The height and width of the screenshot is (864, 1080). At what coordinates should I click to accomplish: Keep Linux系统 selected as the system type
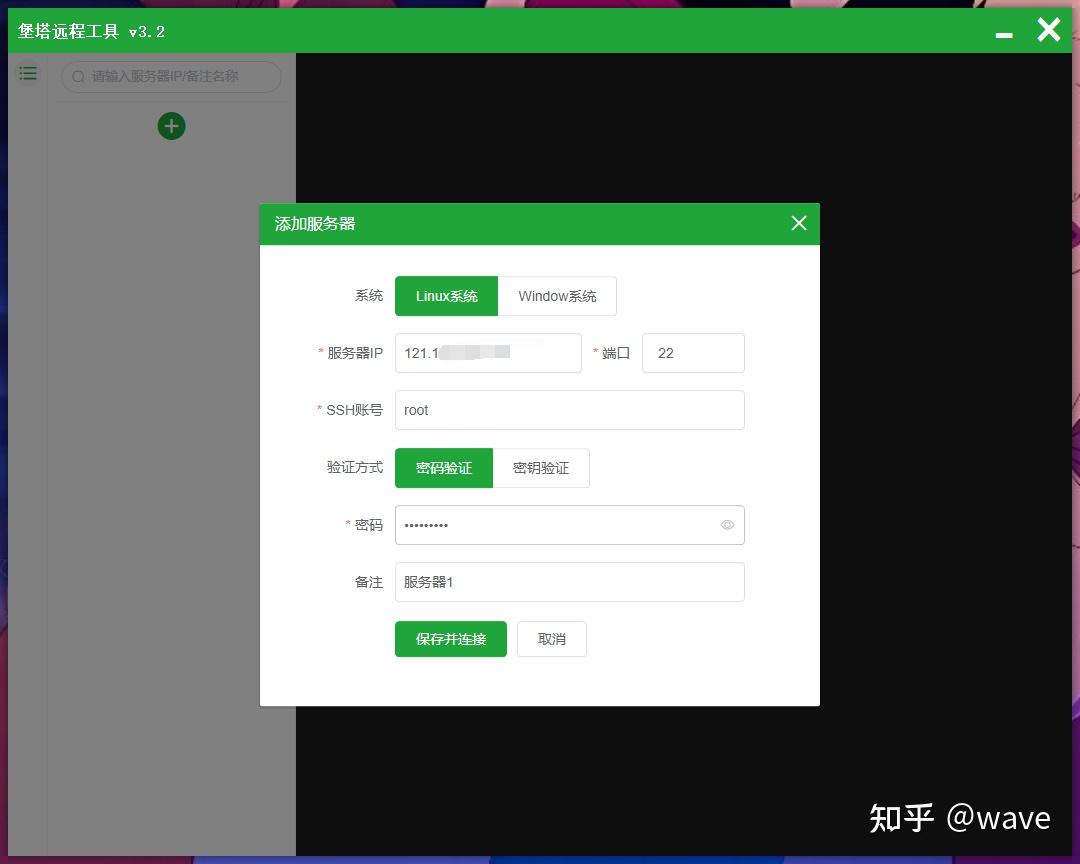(446, 295)
